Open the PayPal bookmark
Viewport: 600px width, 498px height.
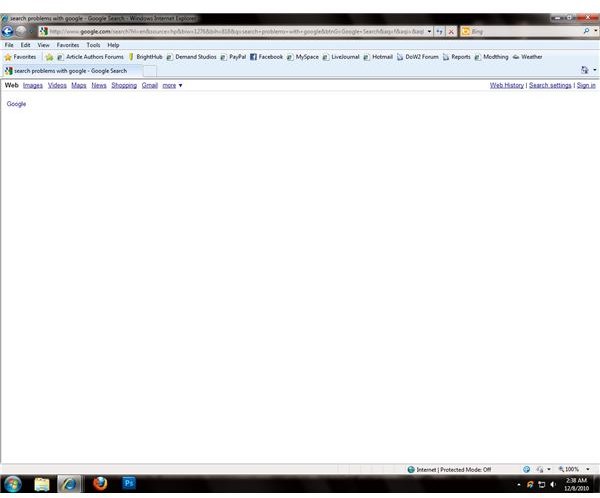pyautogui.click(x=233, y=57)
